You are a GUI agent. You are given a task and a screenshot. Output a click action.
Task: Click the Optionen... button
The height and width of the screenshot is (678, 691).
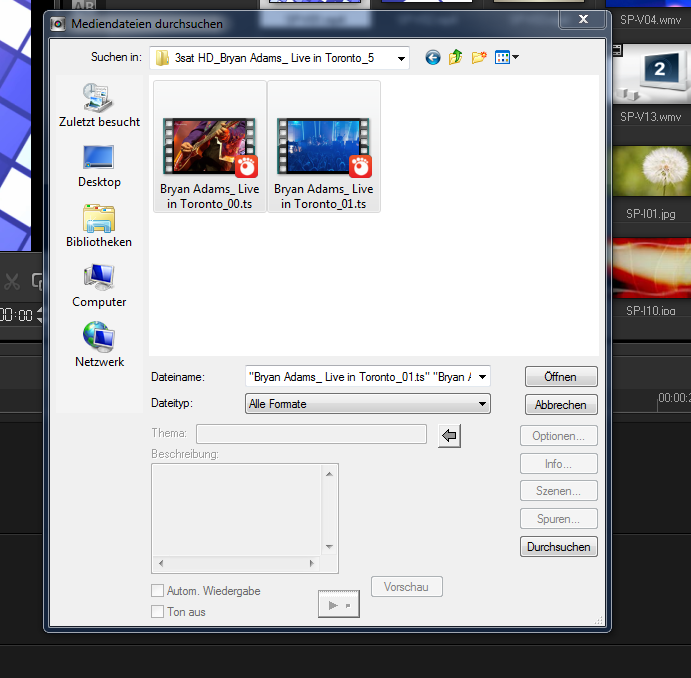(559, 436)
